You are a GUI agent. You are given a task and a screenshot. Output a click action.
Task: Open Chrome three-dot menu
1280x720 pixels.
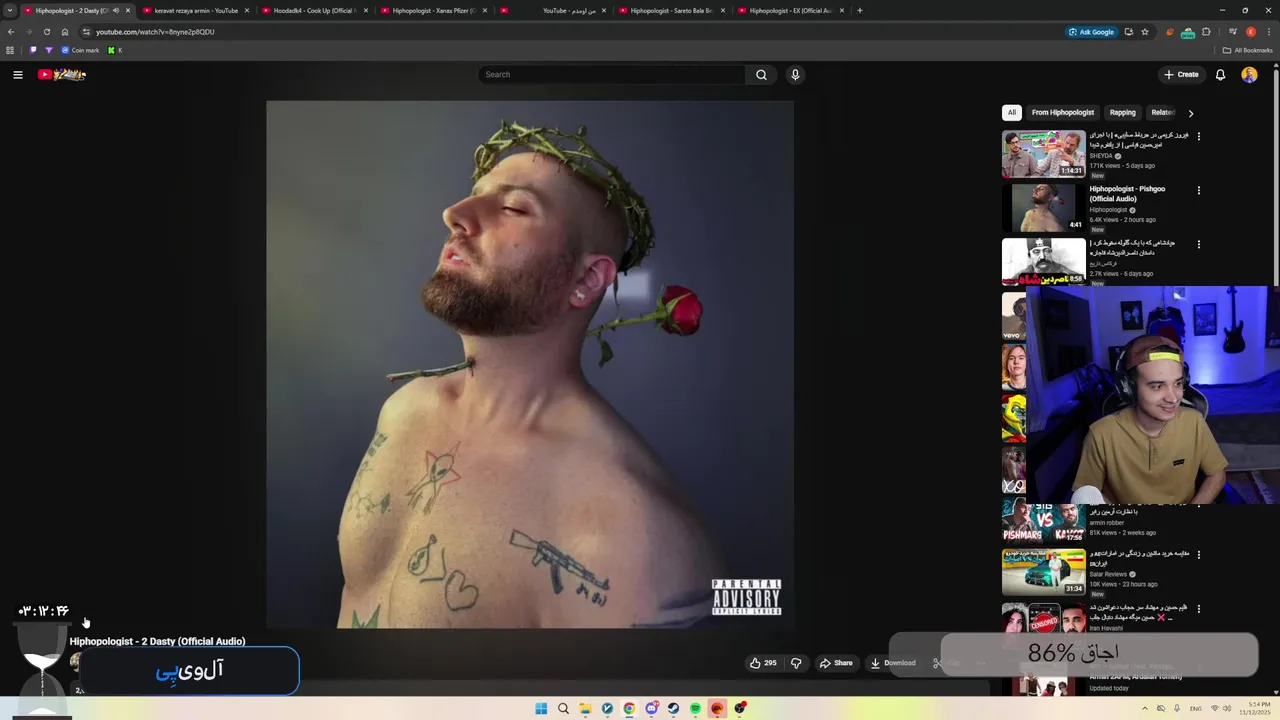[x=1269, y=31]
